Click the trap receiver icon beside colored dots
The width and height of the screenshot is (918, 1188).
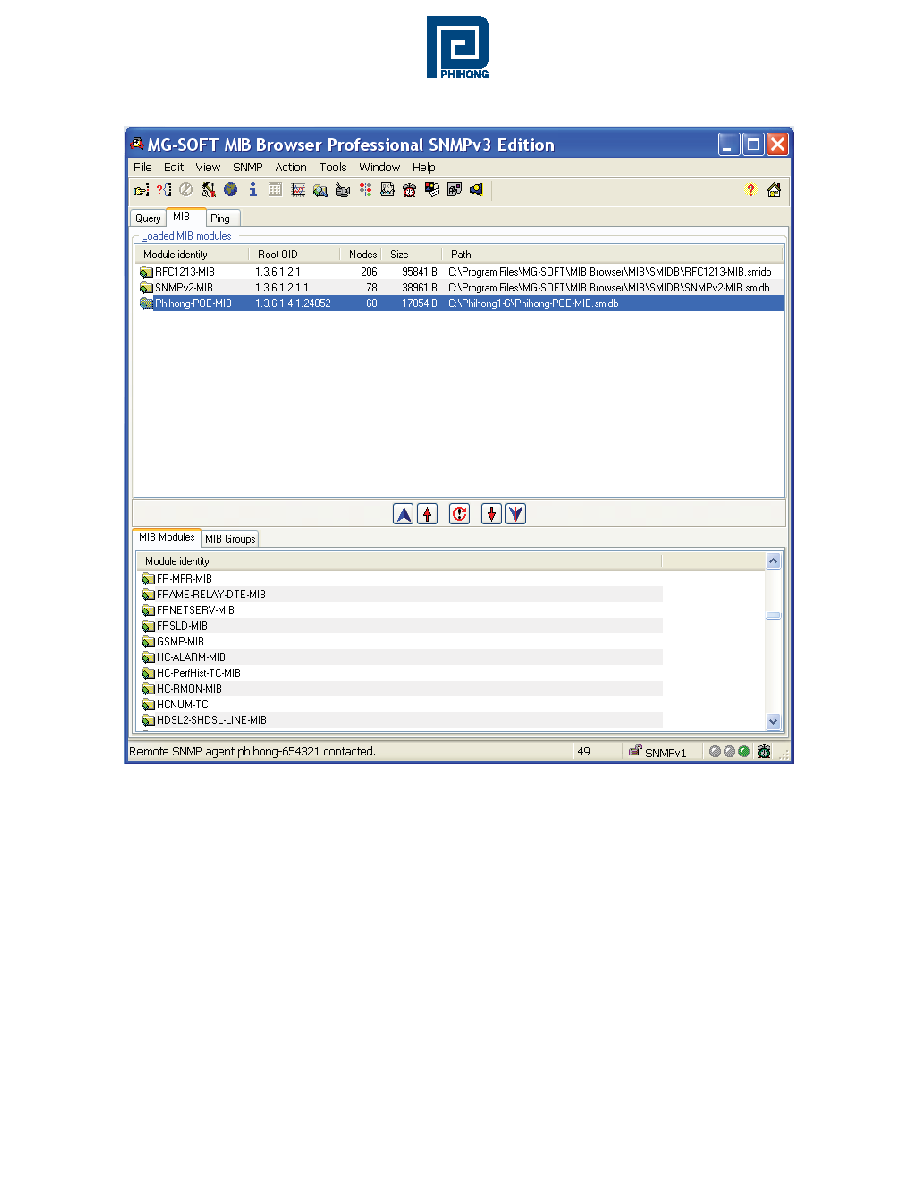pyautogui.click(x=343, y=190)
